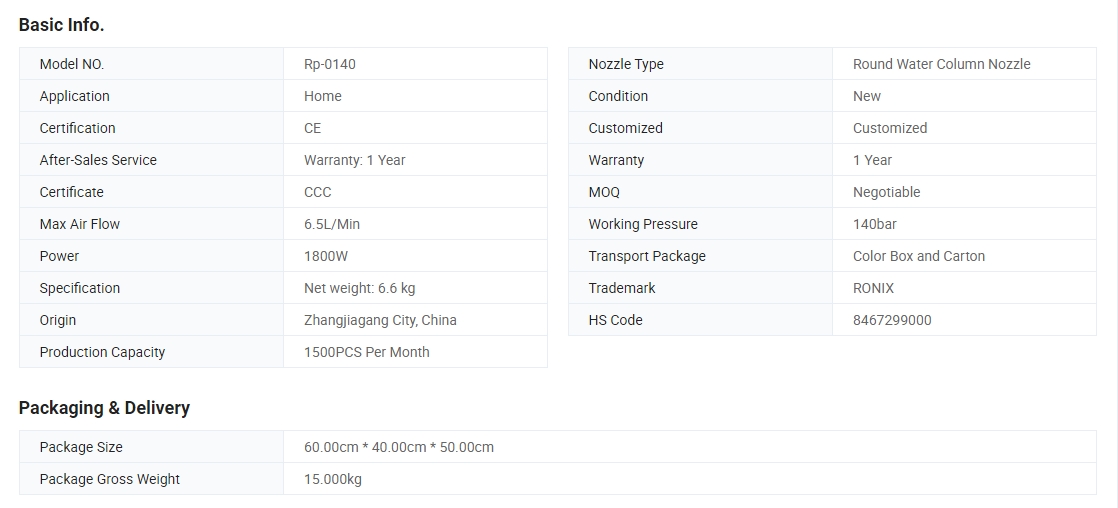Click the RONIX trademark value

[873, 288]
